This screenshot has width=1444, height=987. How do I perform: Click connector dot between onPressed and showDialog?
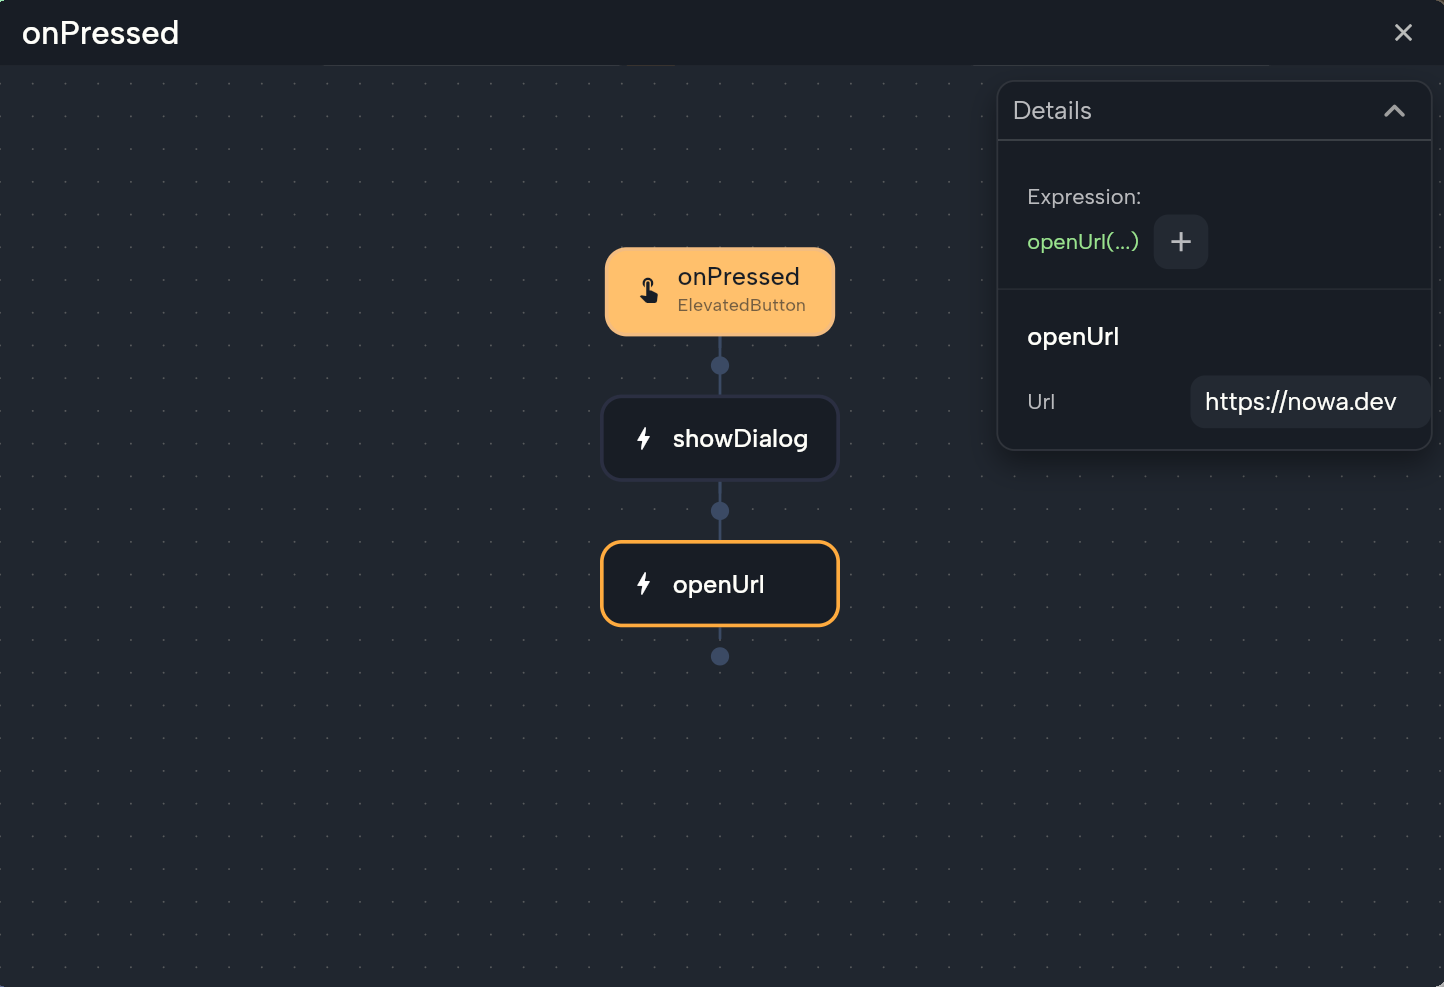[x=720, y=366]
